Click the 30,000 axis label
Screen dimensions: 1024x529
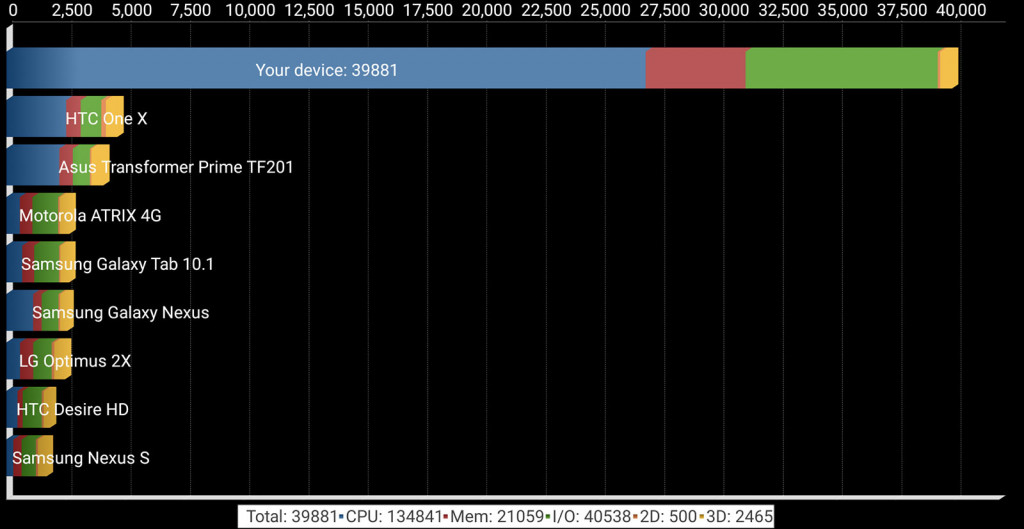pos(723,11)
